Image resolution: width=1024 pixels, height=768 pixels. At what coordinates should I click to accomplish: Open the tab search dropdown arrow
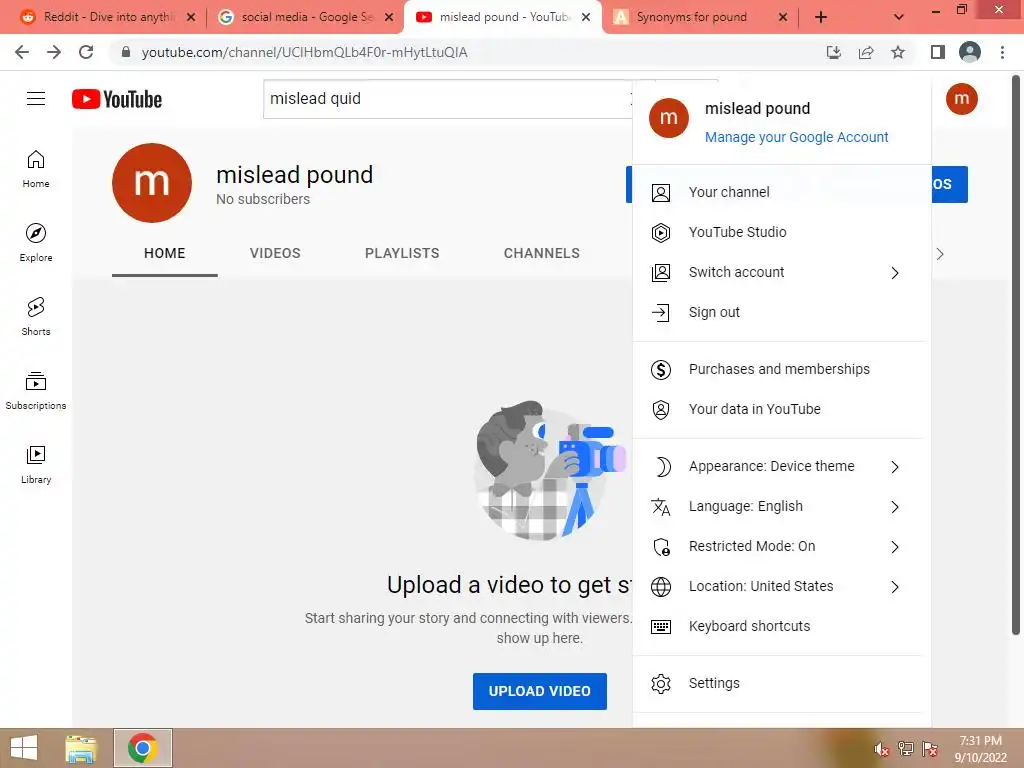pyautogui.click(x=899, y=17)
